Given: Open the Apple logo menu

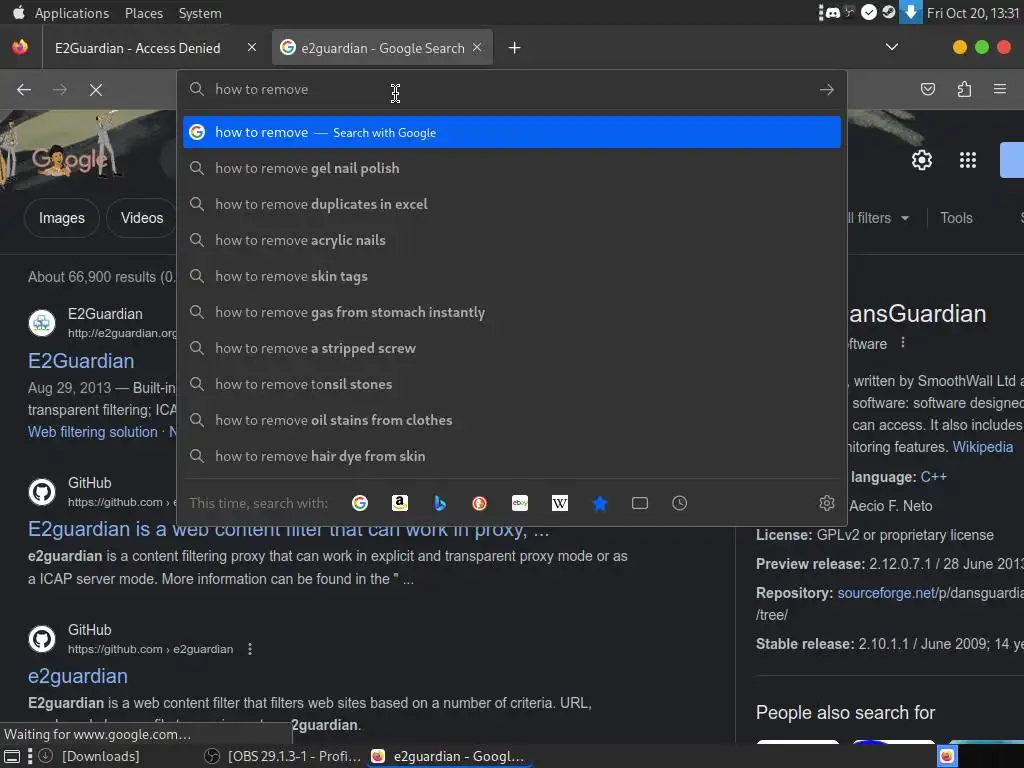Looking at the screenshot, I should (18, 12).
